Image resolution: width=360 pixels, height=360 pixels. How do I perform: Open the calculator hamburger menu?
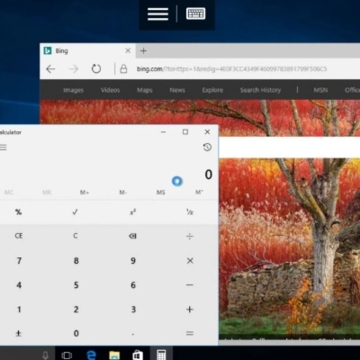point(3,147)
